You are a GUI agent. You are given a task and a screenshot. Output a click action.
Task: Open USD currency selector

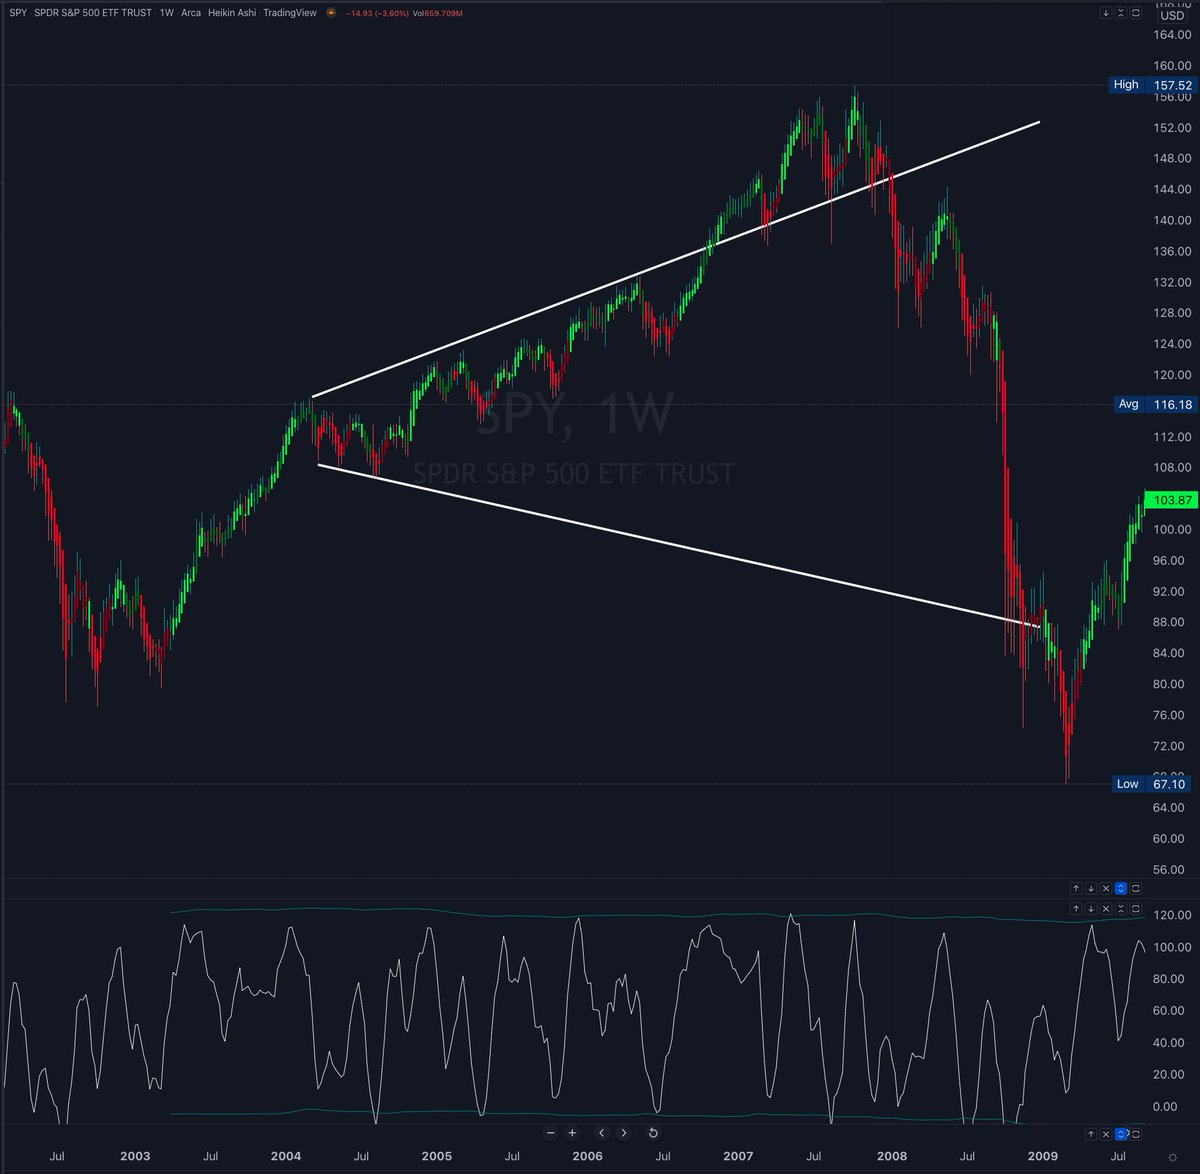click(1172, 15)
